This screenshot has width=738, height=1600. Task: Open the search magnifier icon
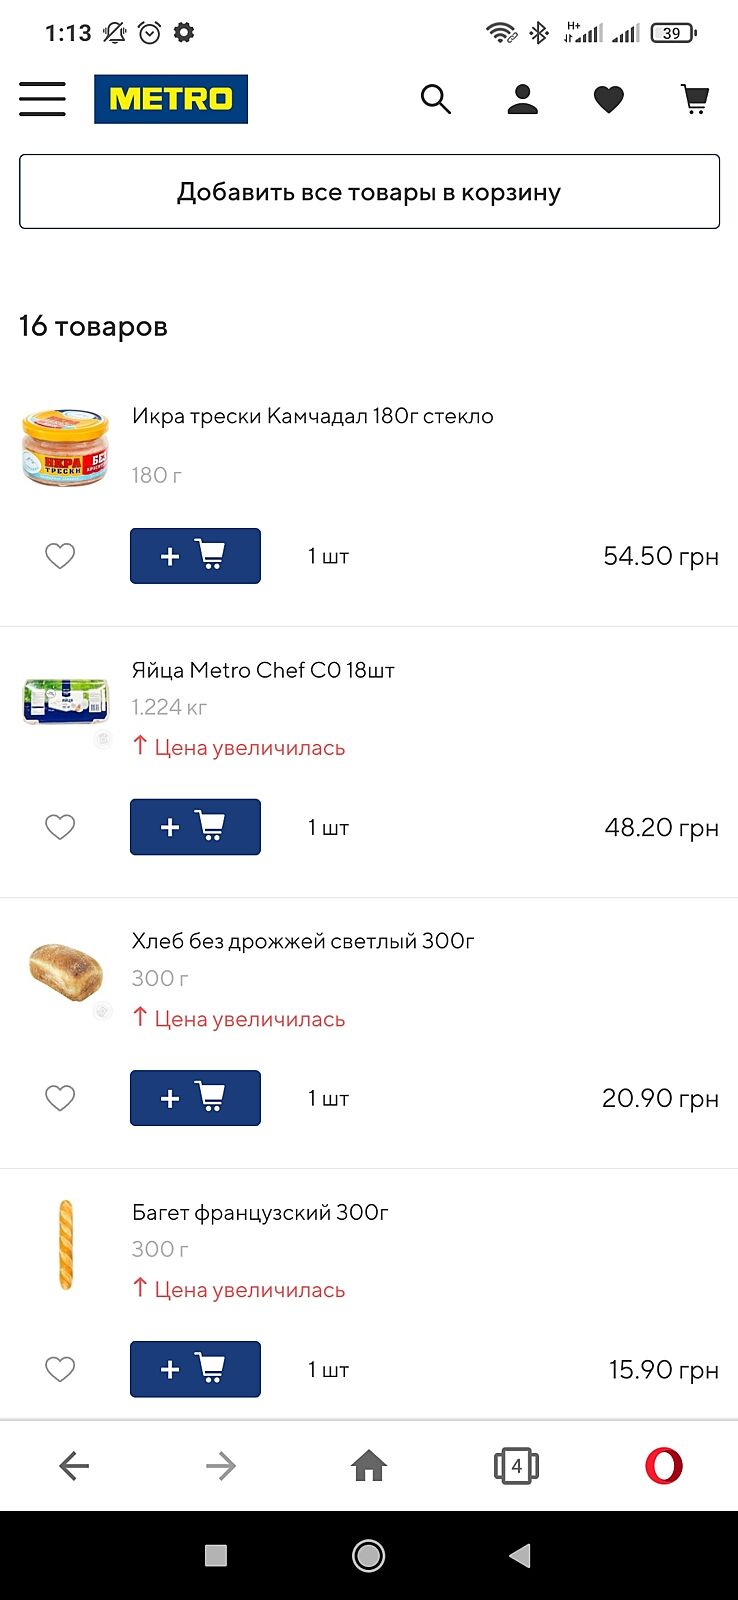[x=436, y=99]
